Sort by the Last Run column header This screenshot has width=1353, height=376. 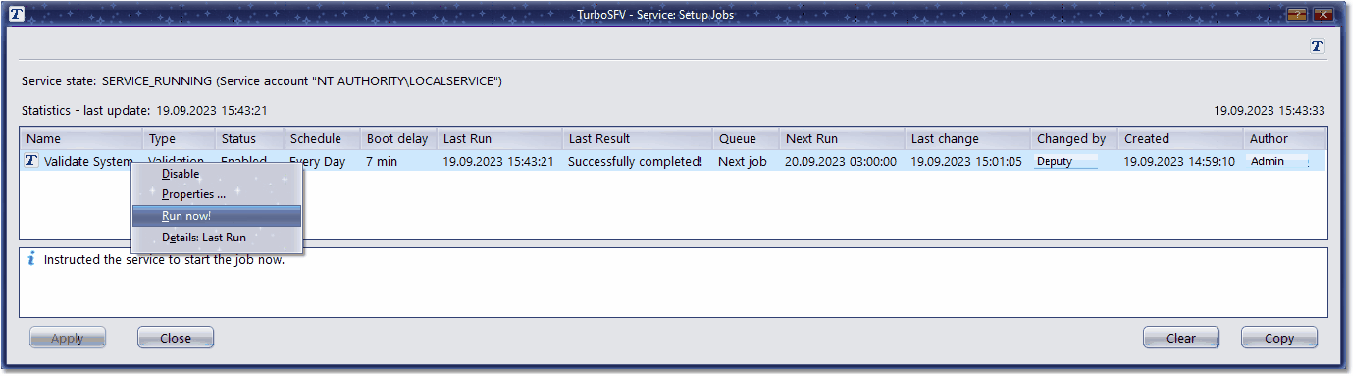(500, 139)
